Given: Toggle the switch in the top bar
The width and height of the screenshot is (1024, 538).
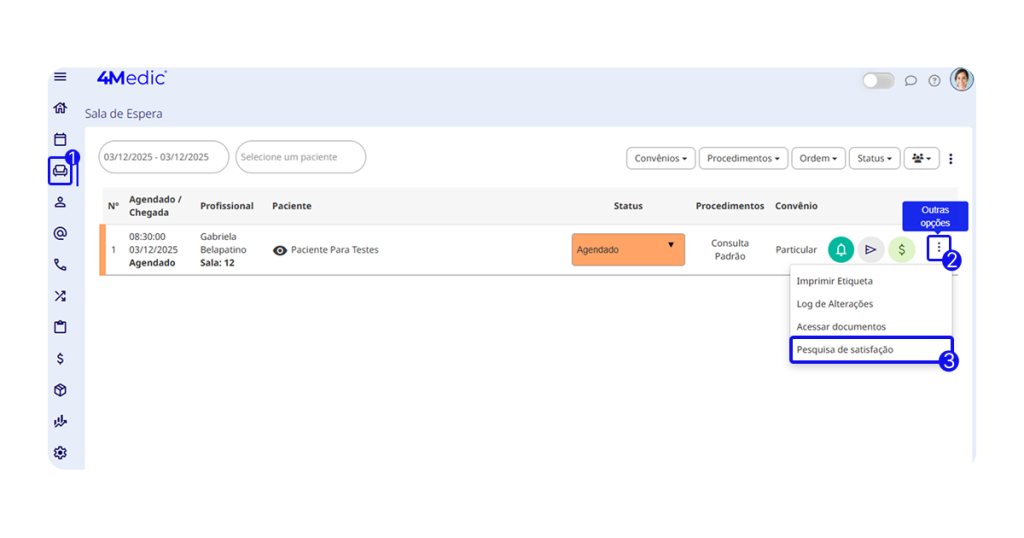Looking at the screenshot, I should (878, 81).
